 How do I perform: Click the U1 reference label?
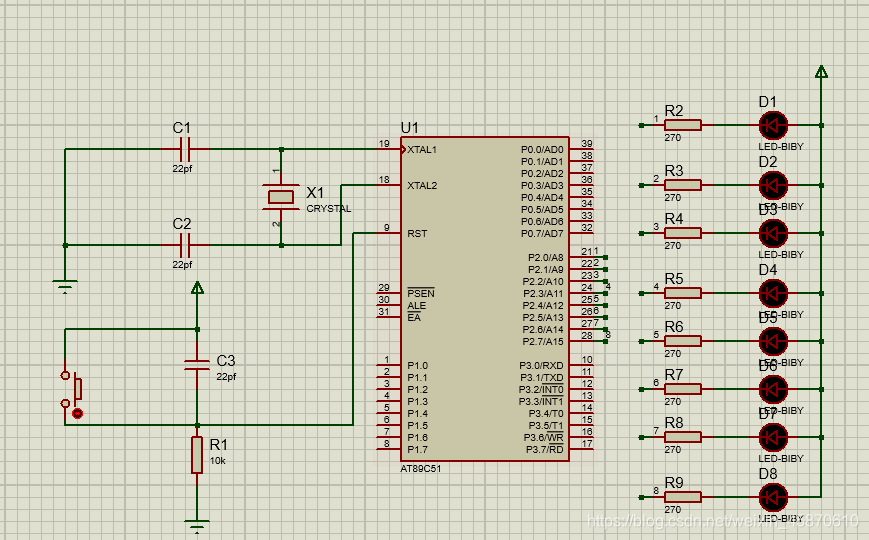(410, 128)
